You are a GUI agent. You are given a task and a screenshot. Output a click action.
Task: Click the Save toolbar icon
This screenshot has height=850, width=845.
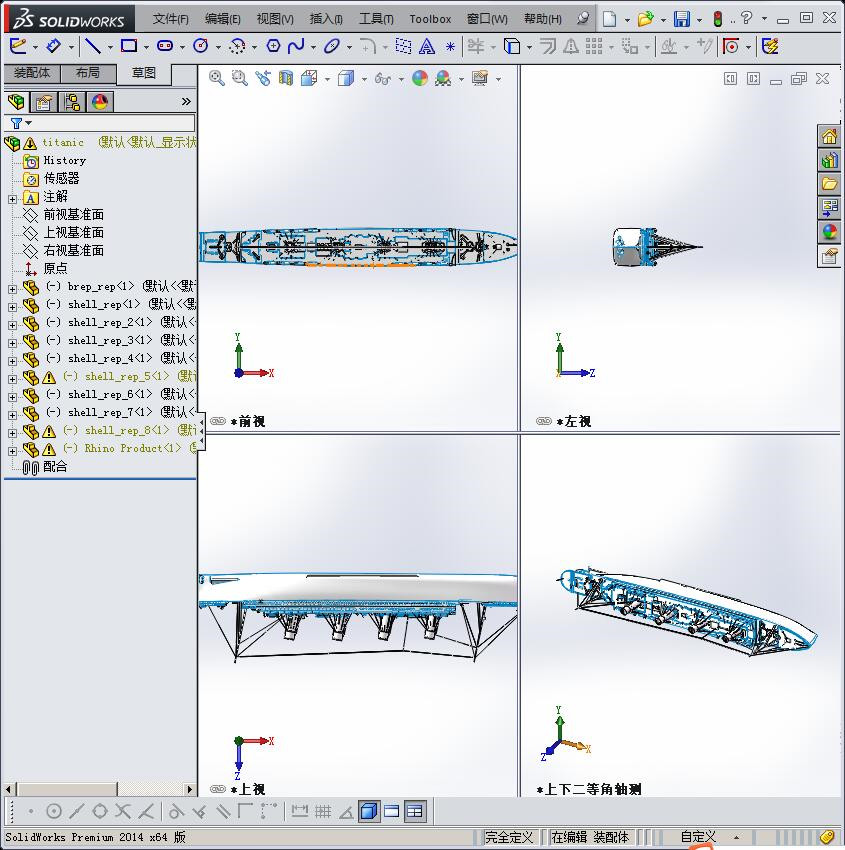[682, 19]
